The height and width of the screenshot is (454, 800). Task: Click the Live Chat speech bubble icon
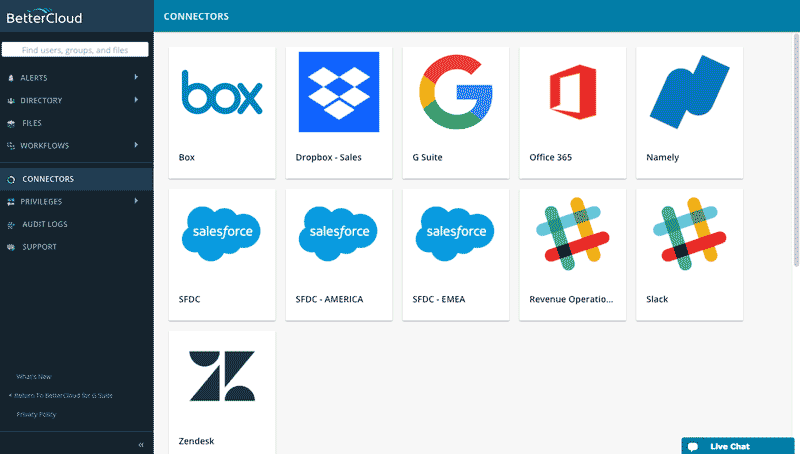click(x=693, y=447)
